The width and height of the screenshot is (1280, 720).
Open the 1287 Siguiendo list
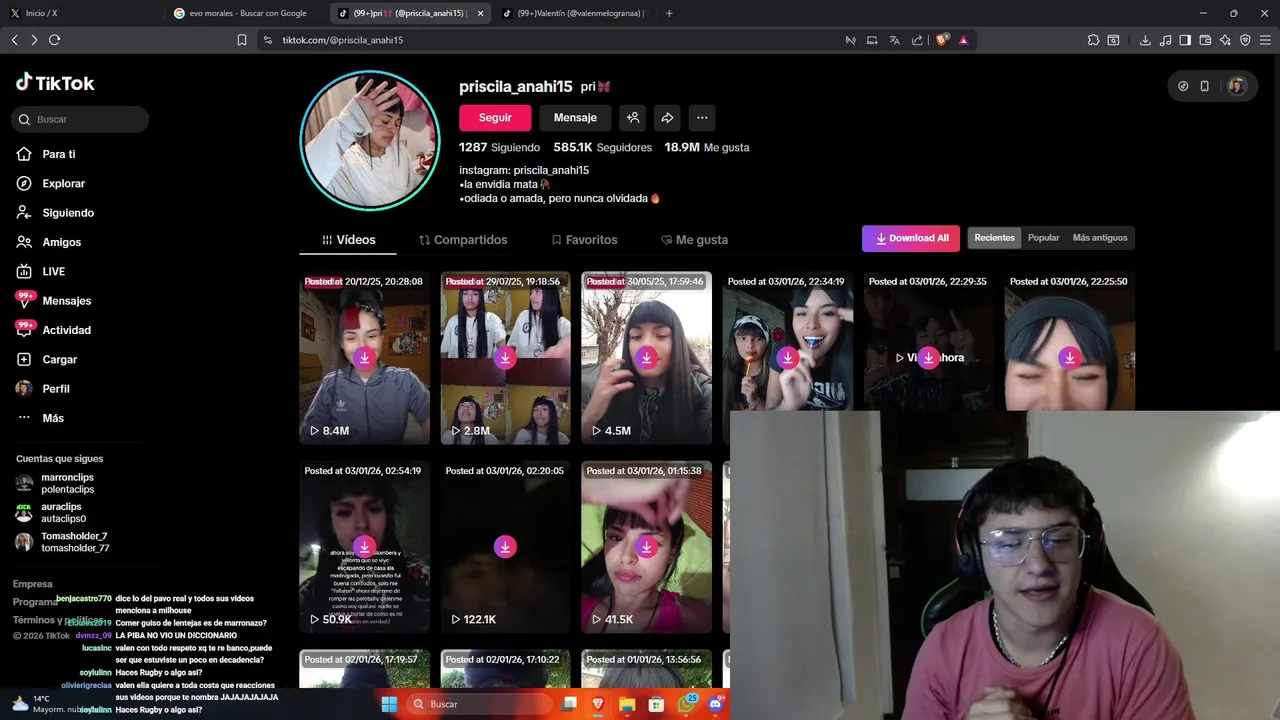pos(499,147)
